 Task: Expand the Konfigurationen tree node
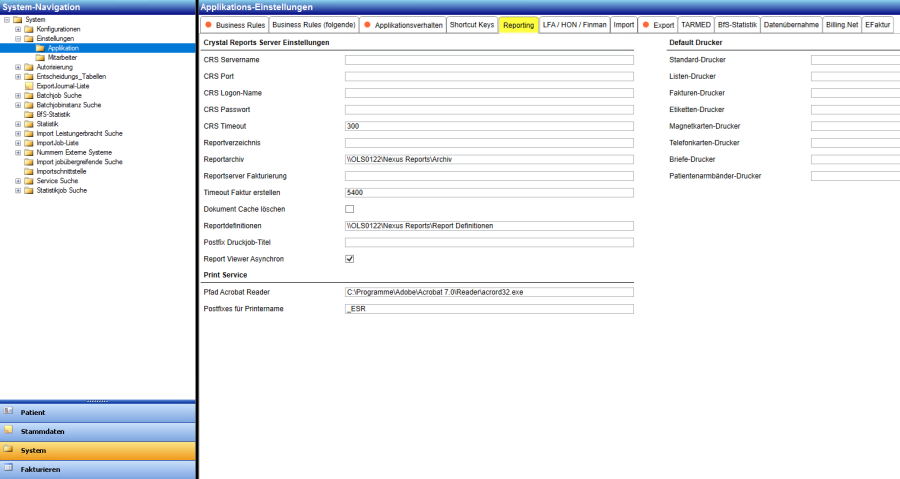coord(18,29)
